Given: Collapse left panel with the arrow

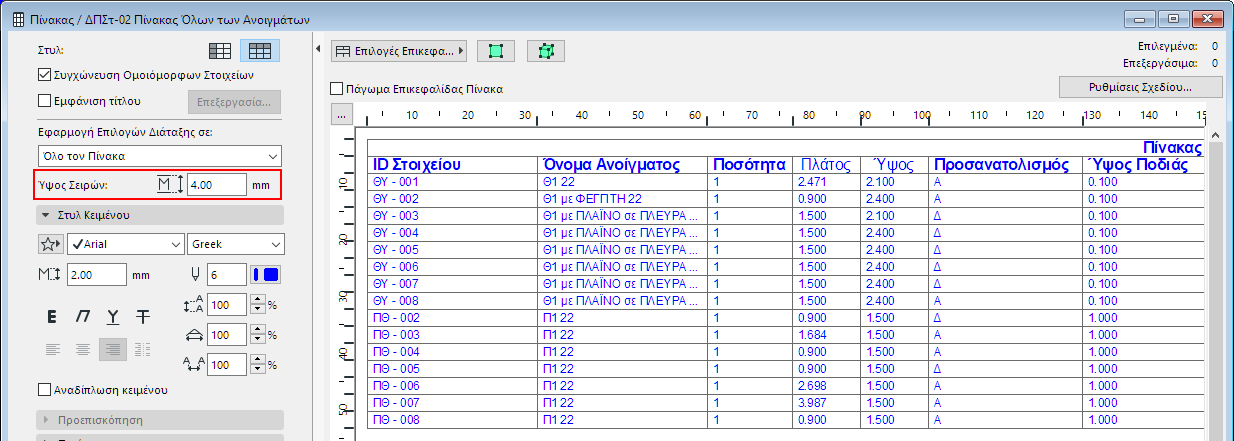Looking at the screenshot, I should (x=318, y=48).
